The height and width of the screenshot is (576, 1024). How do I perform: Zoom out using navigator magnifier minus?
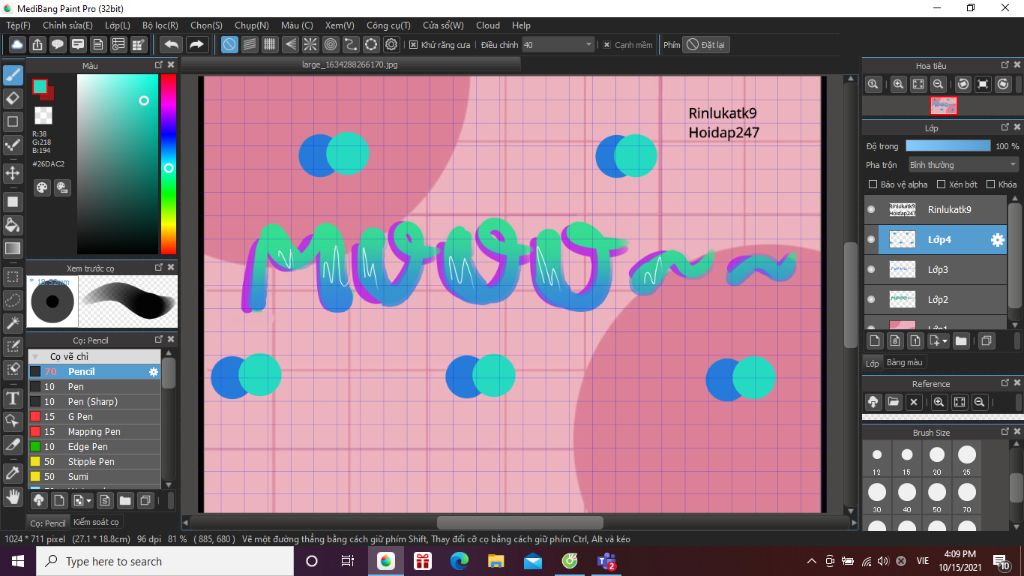coord(938,84)
